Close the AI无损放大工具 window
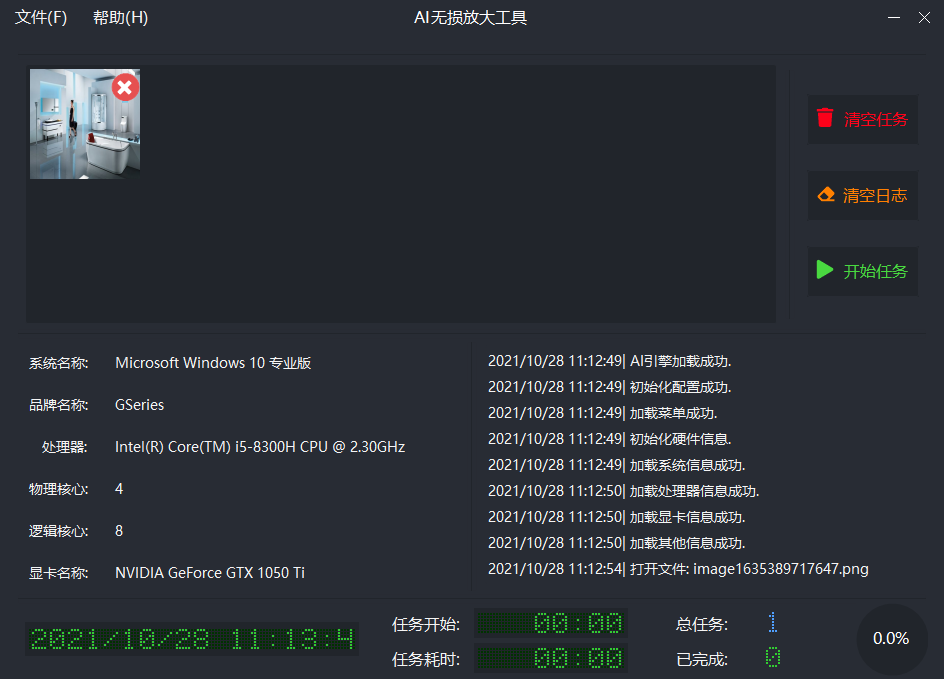This screenshot has height=679, width=944. click(x=924, y=17)
